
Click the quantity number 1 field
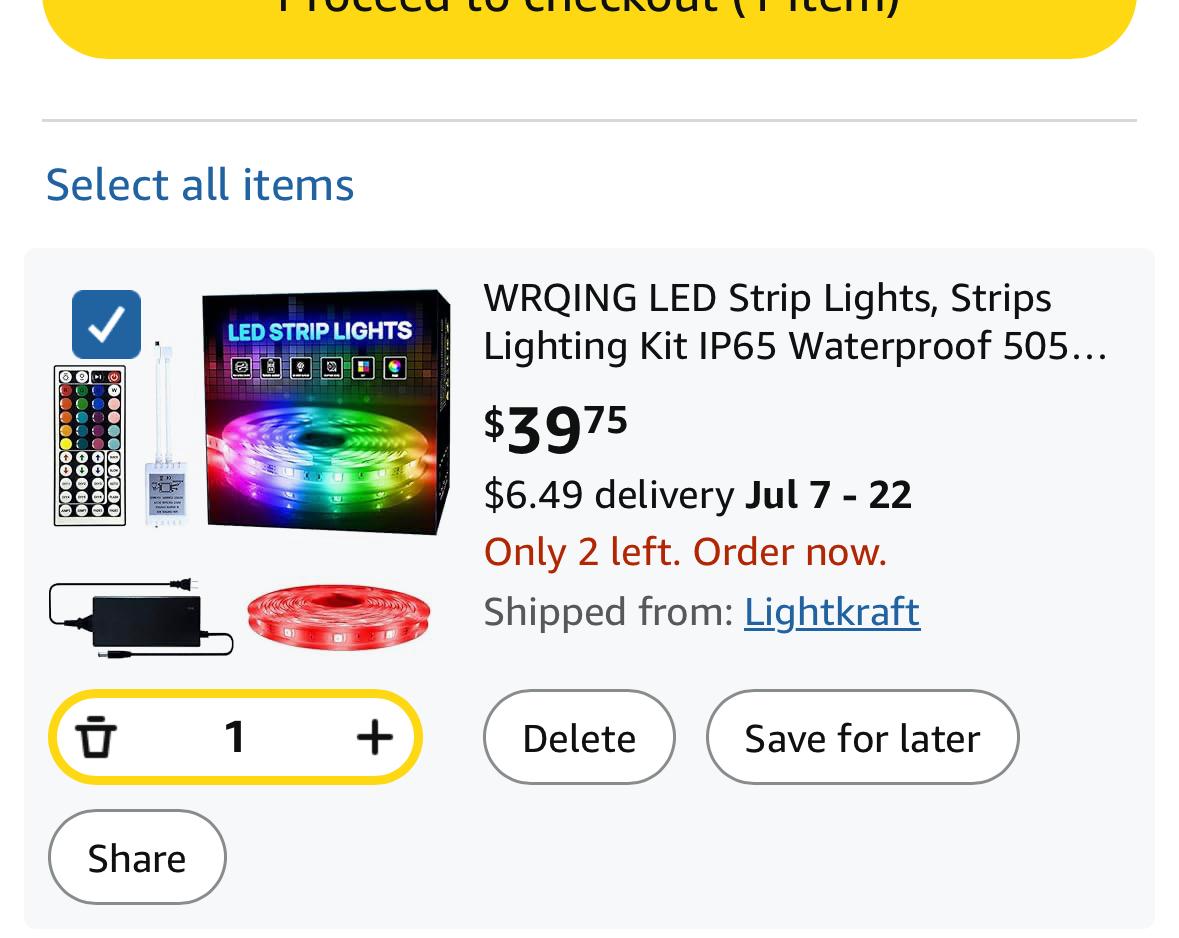(235, 738)
